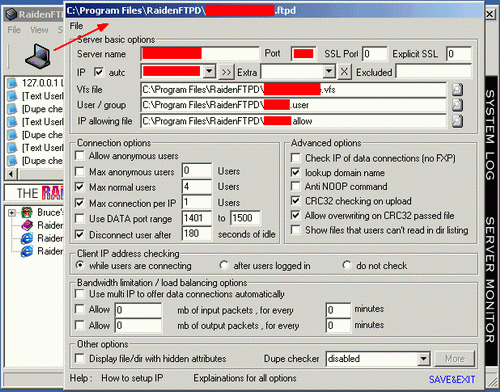Click the log list scroll left arrow
500x392 pixels.
[x=11, y=174]
